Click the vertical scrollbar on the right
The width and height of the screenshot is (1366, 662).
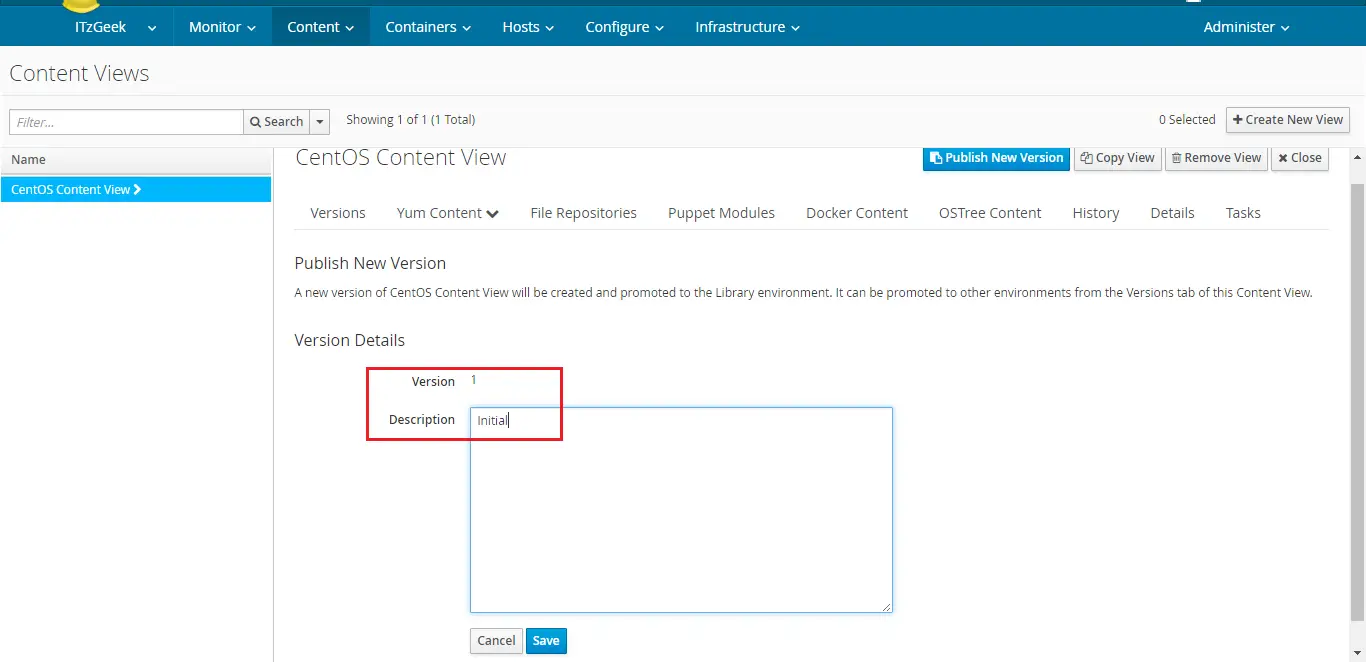point(1357,400)
